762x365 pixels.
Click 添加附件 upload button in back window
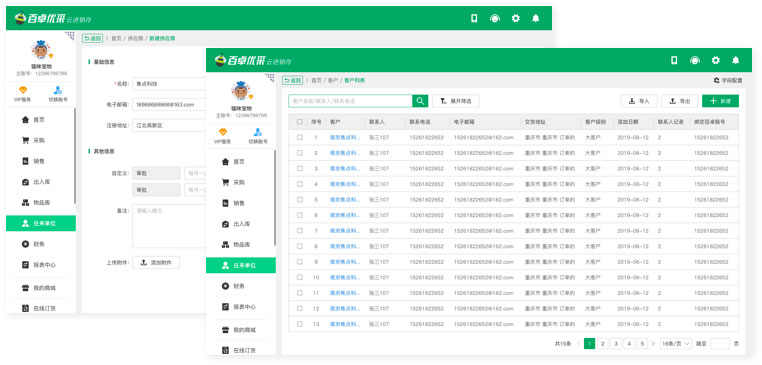(x=156, y=262)
